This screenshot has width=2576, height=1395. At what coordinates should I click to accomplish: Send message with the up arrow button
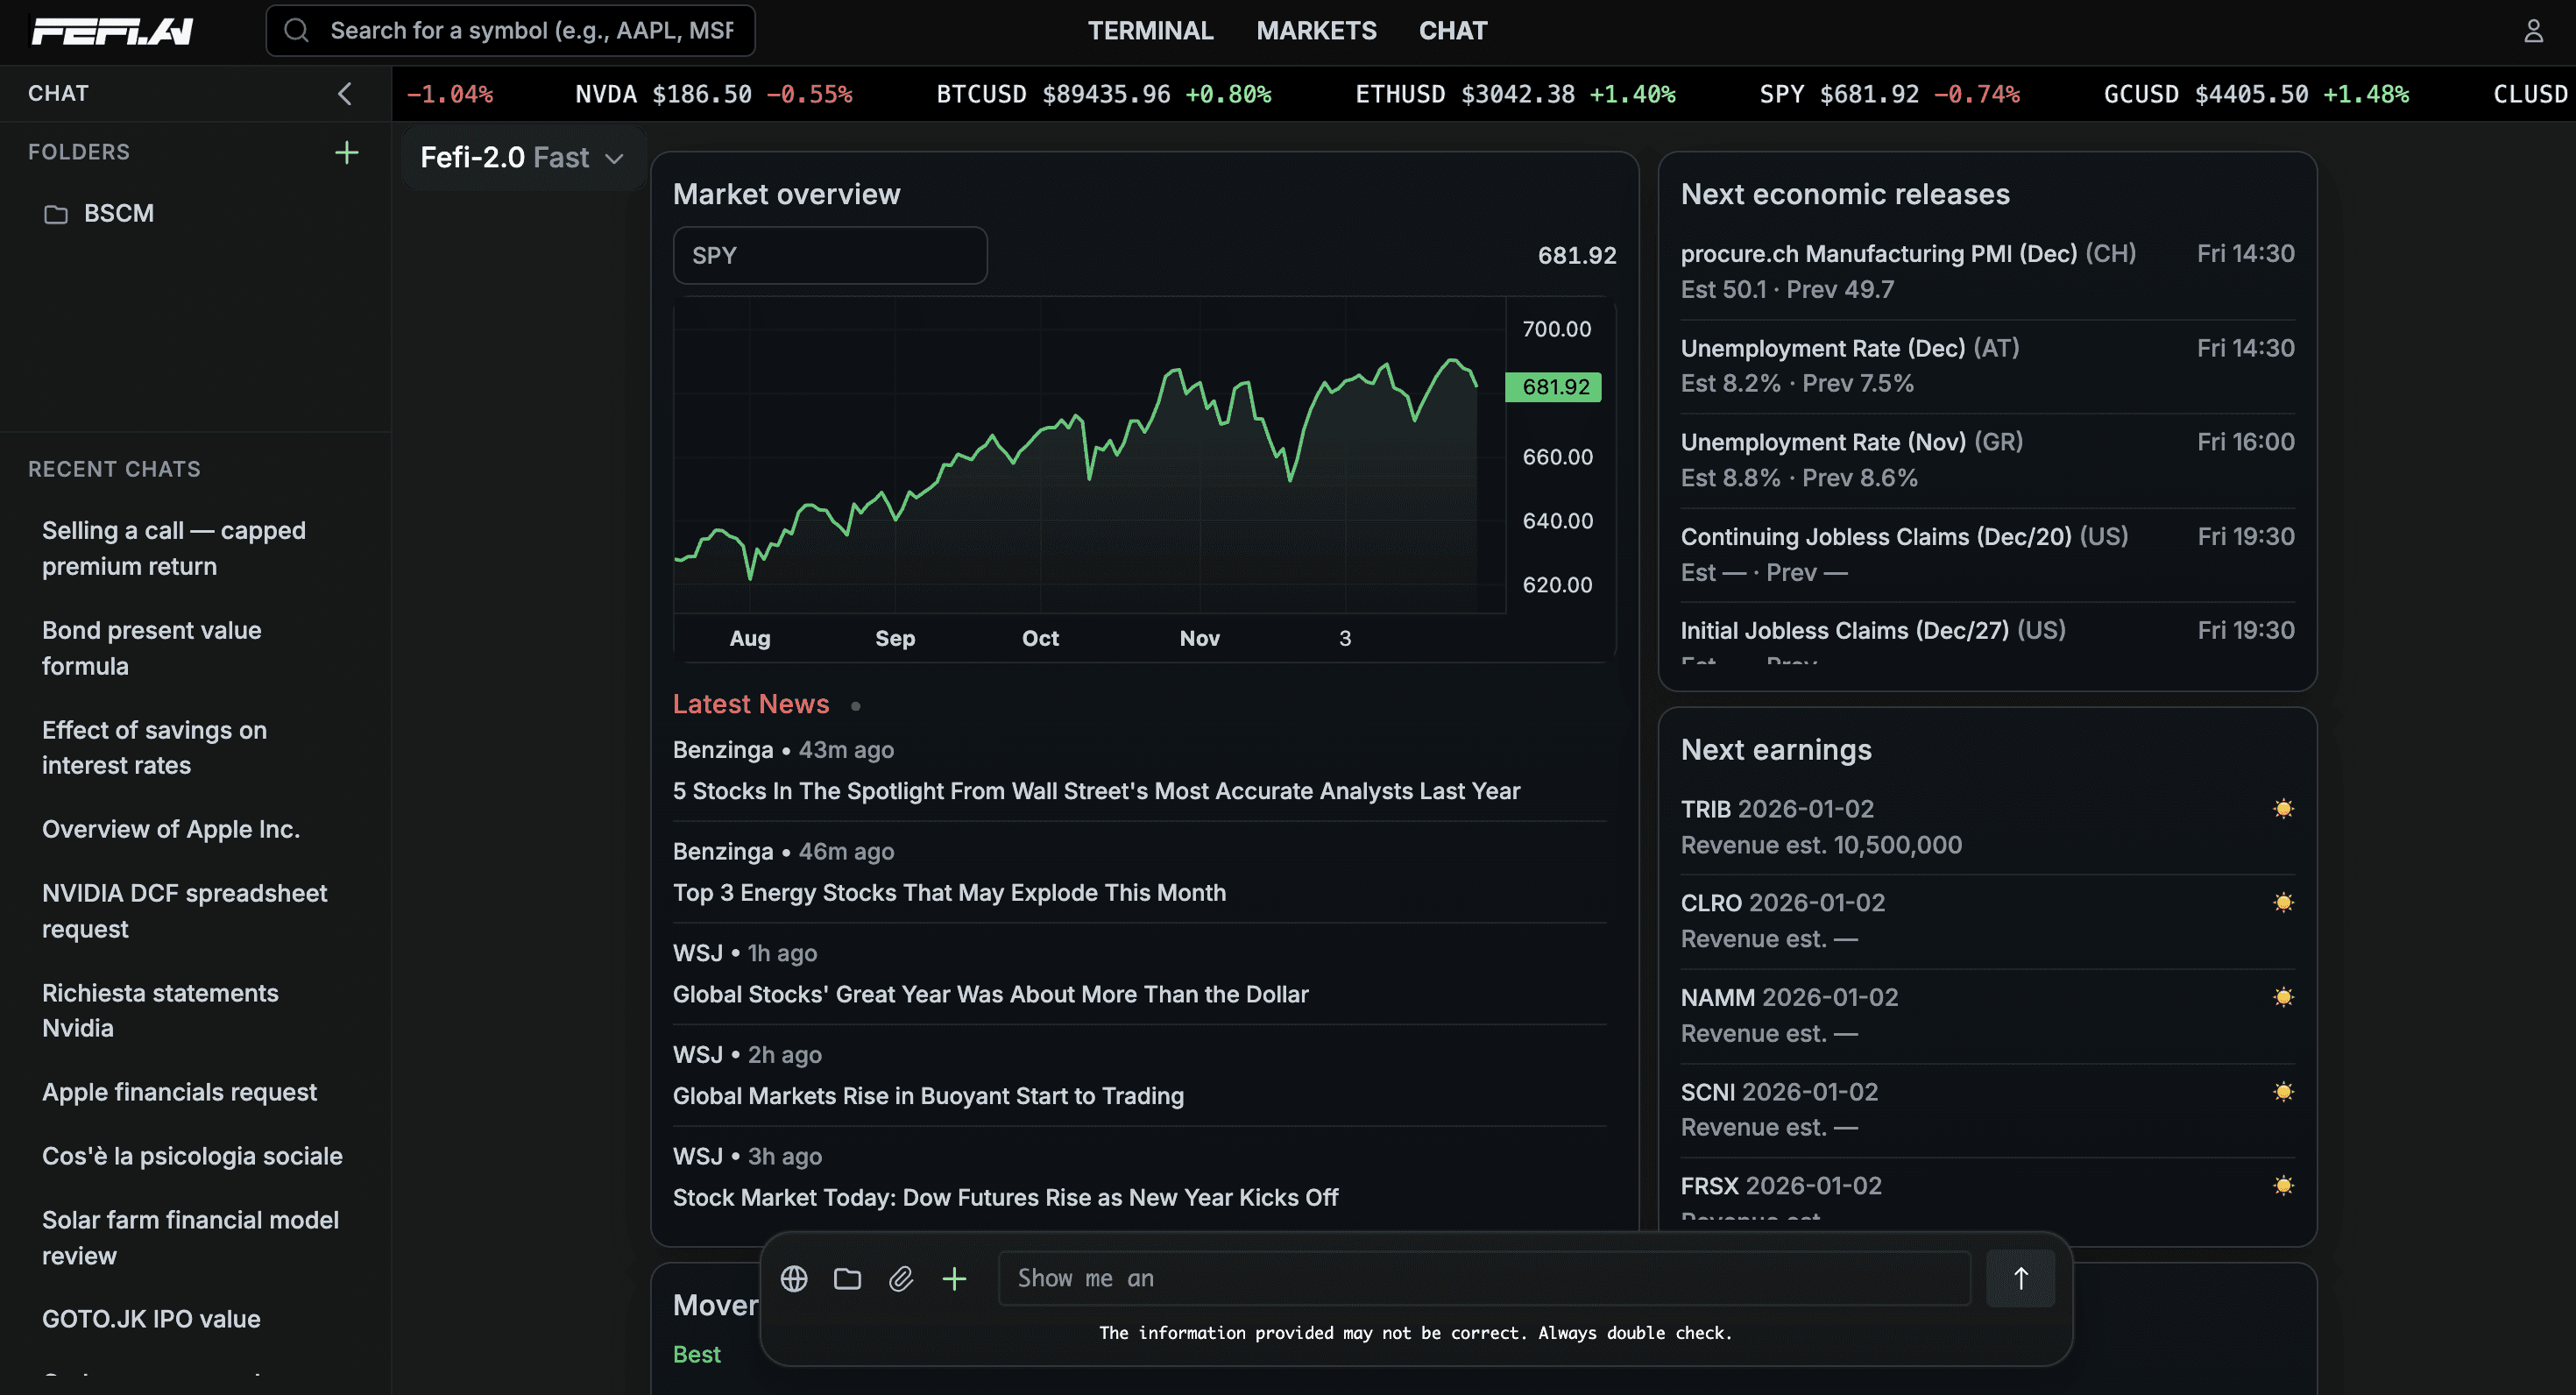tap(2020, 1278)
